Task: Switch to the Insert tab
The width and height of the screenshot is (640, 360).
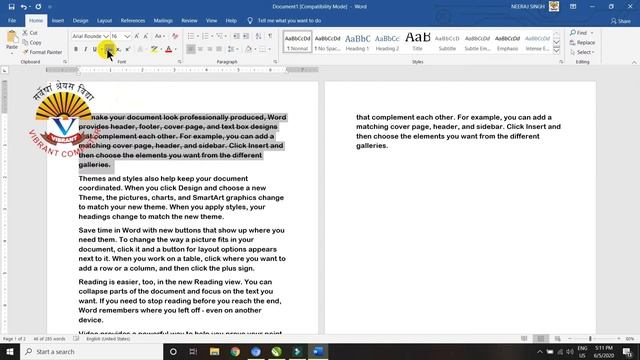Action: [x=58, y=20]
